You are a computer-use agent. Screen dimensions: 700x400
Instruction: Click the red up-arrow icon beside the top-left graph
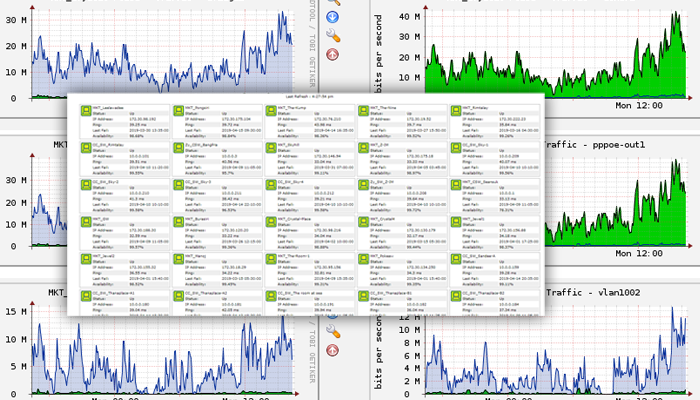click(332, 54)
